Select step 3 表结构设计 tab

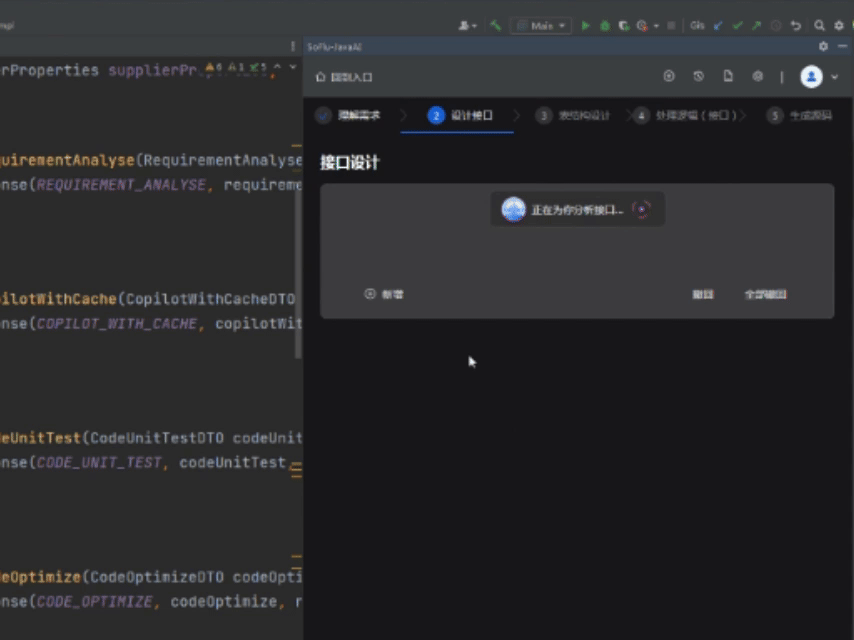[x=573, y=115]
